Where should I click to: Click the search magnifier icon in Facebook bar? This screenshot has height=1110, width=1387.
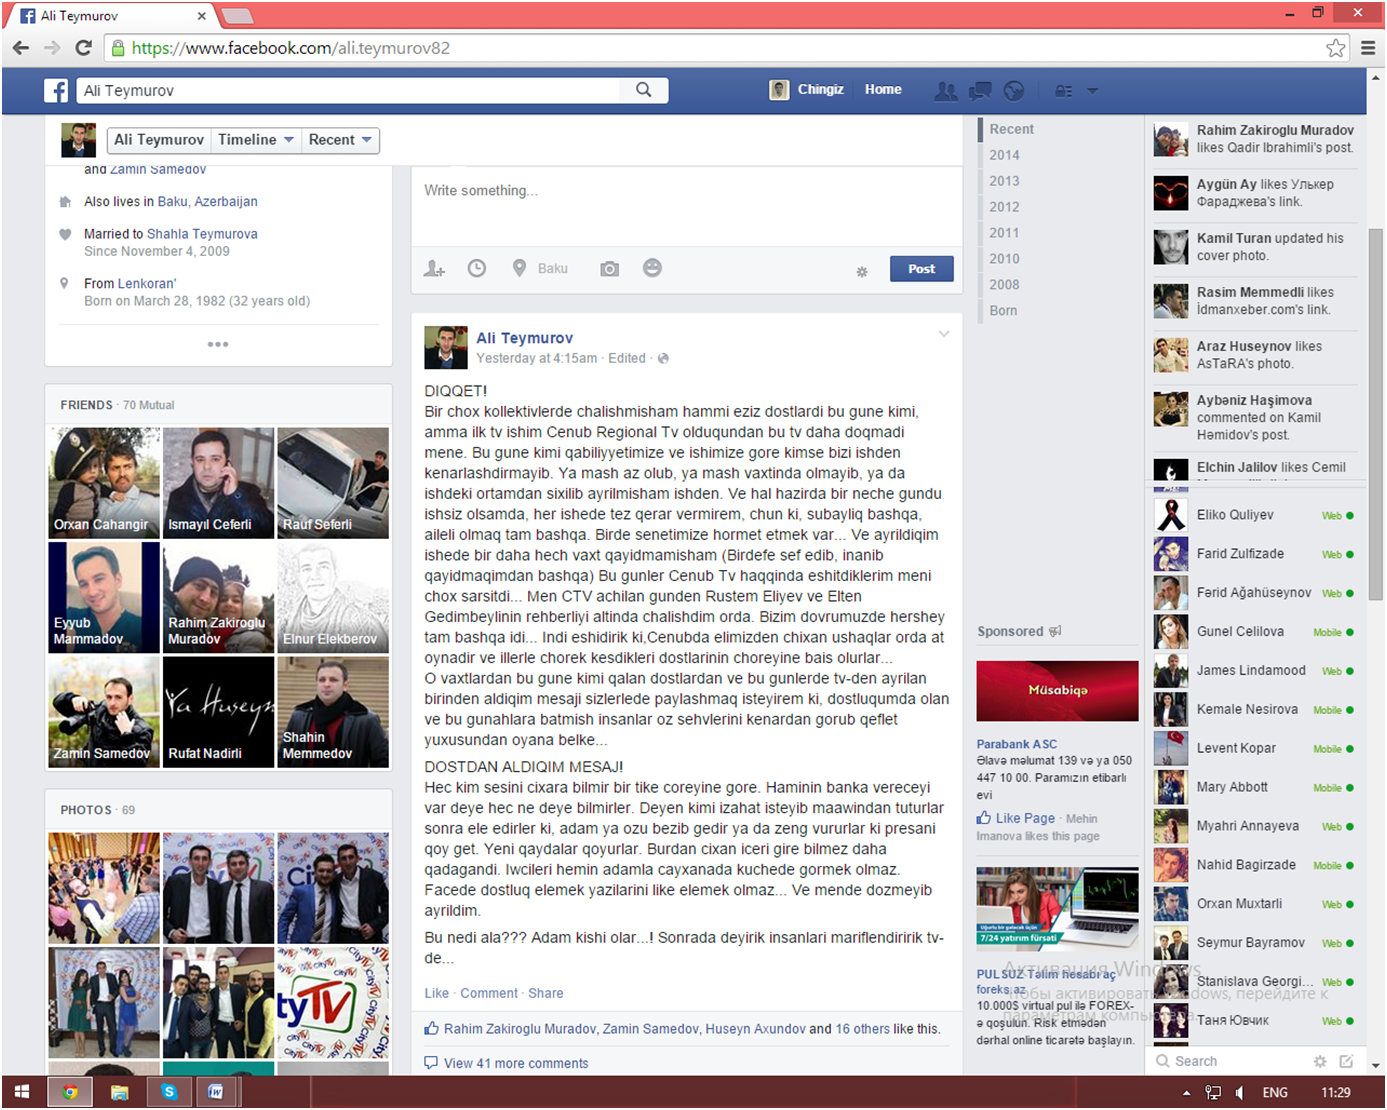pos(643,90)
